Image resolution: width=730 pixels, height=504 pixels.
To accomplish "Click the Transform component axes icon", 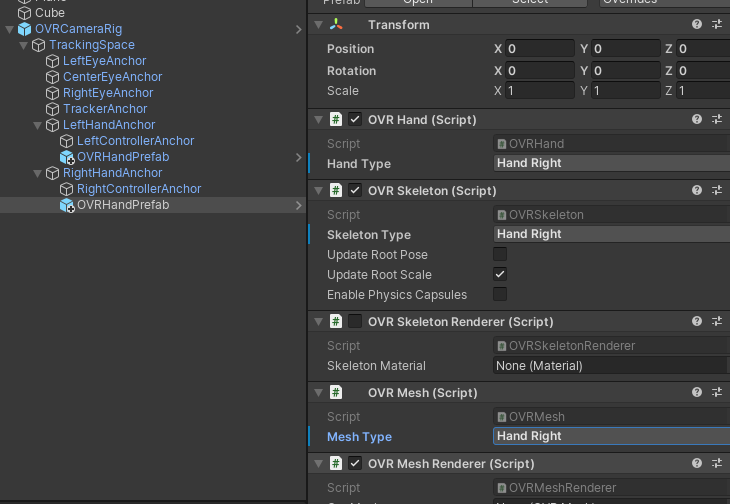I will [336, 25].
